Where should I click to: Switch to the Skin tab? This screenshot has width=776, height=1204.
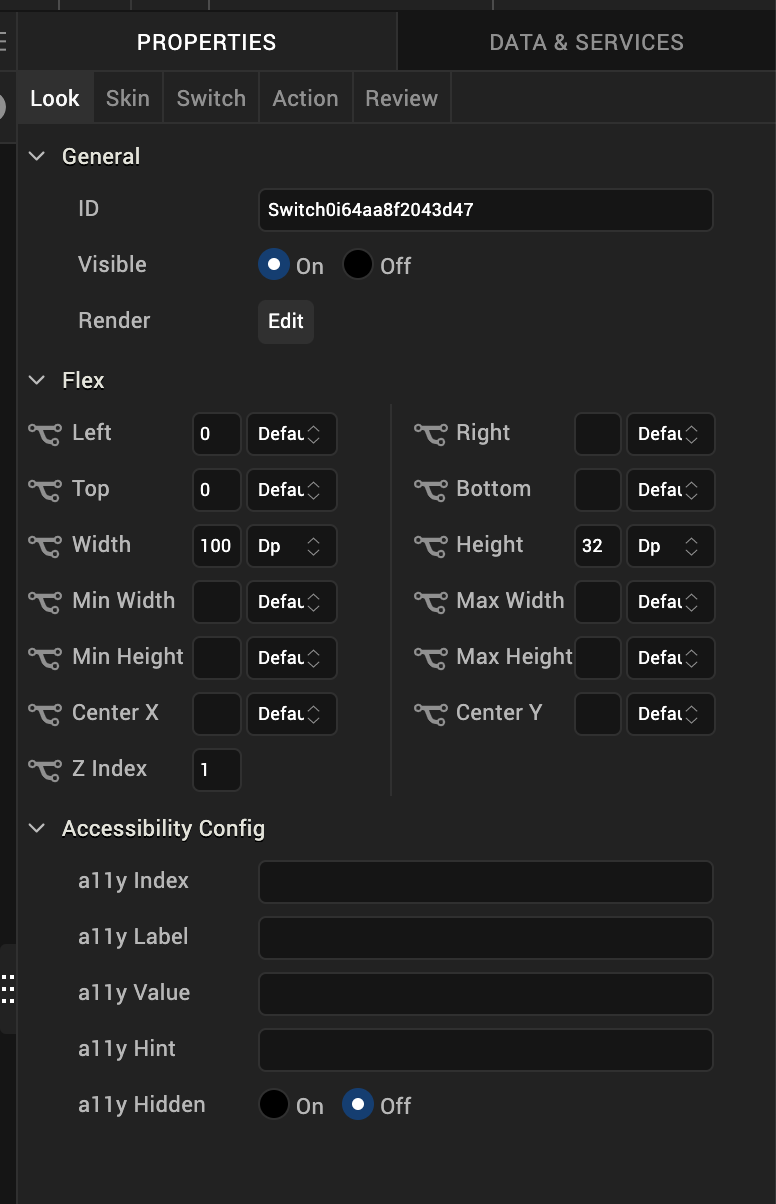point(128,98)
